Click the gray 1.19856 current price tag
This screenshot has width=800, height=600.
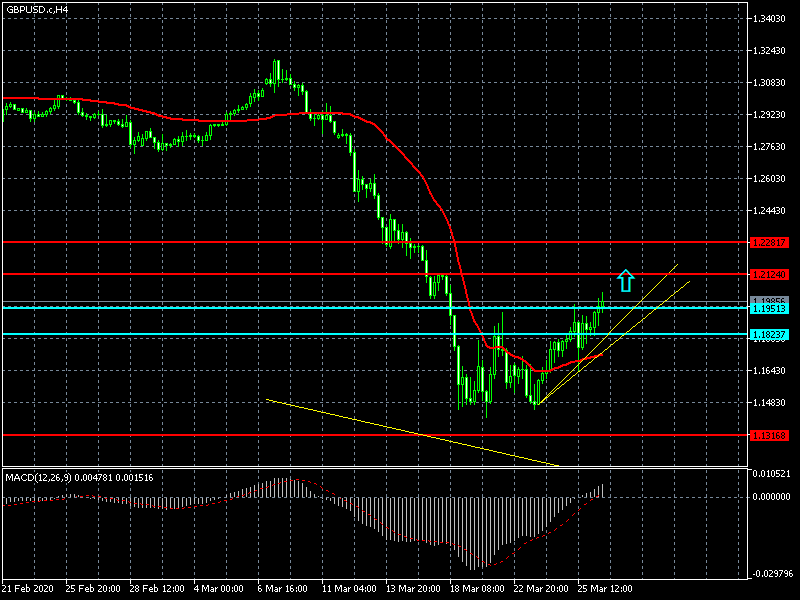point(769,300)
